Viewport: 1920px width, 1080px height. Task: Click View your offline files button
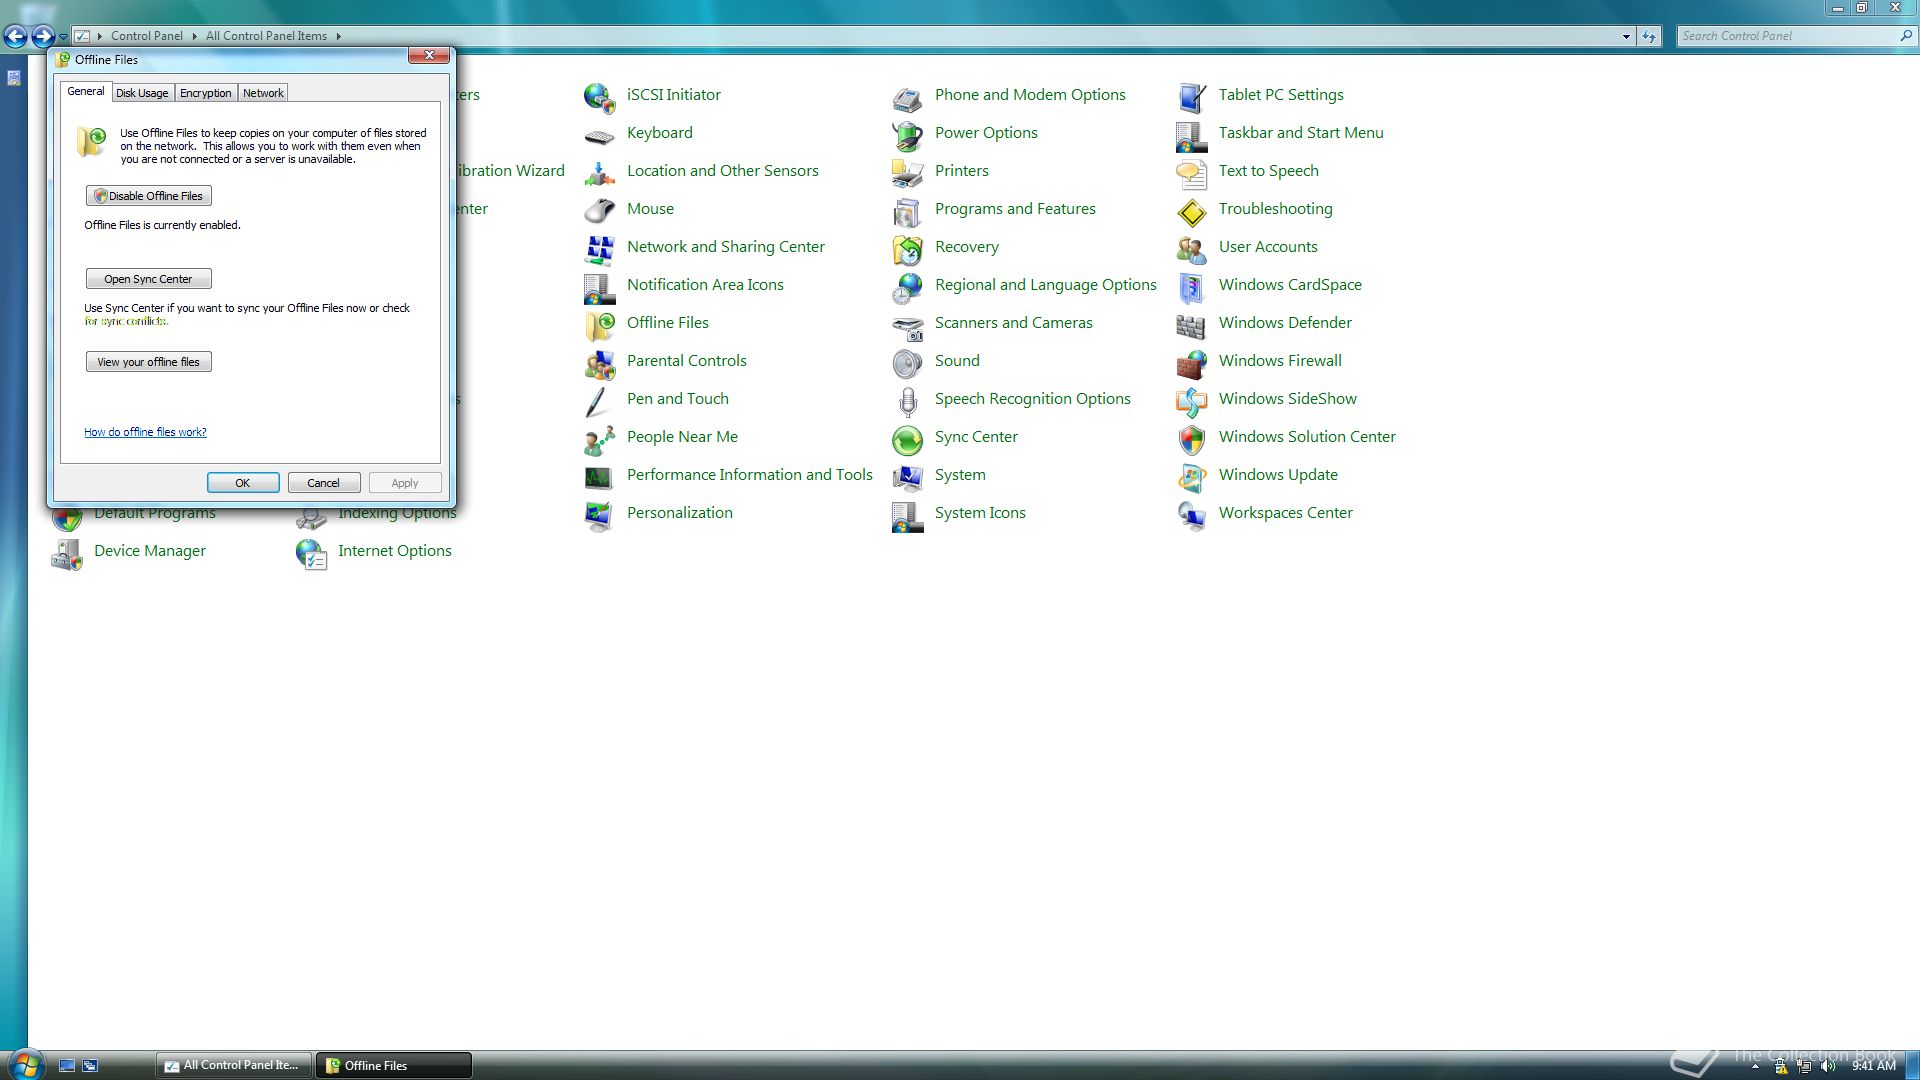tap(148, 362)
